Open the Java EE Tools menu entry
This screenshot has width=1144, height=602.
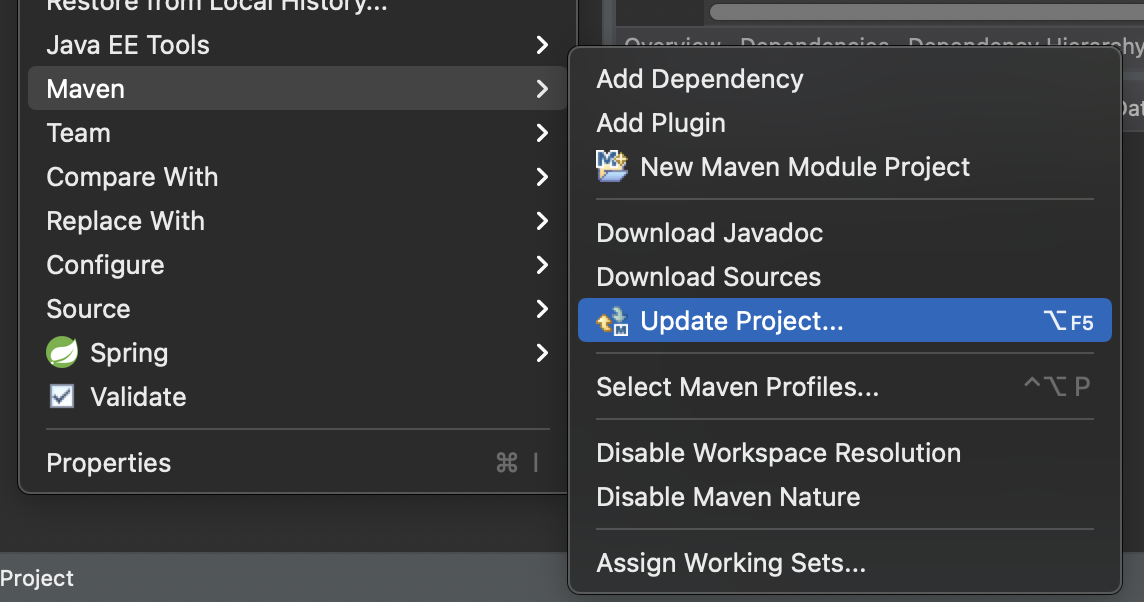point(298,45)
